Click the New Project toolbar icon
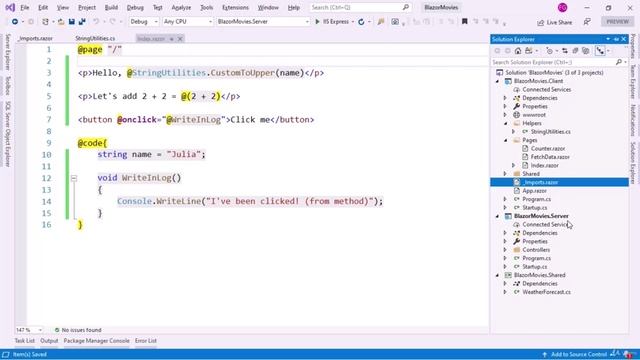 click(x=45, y=22)
